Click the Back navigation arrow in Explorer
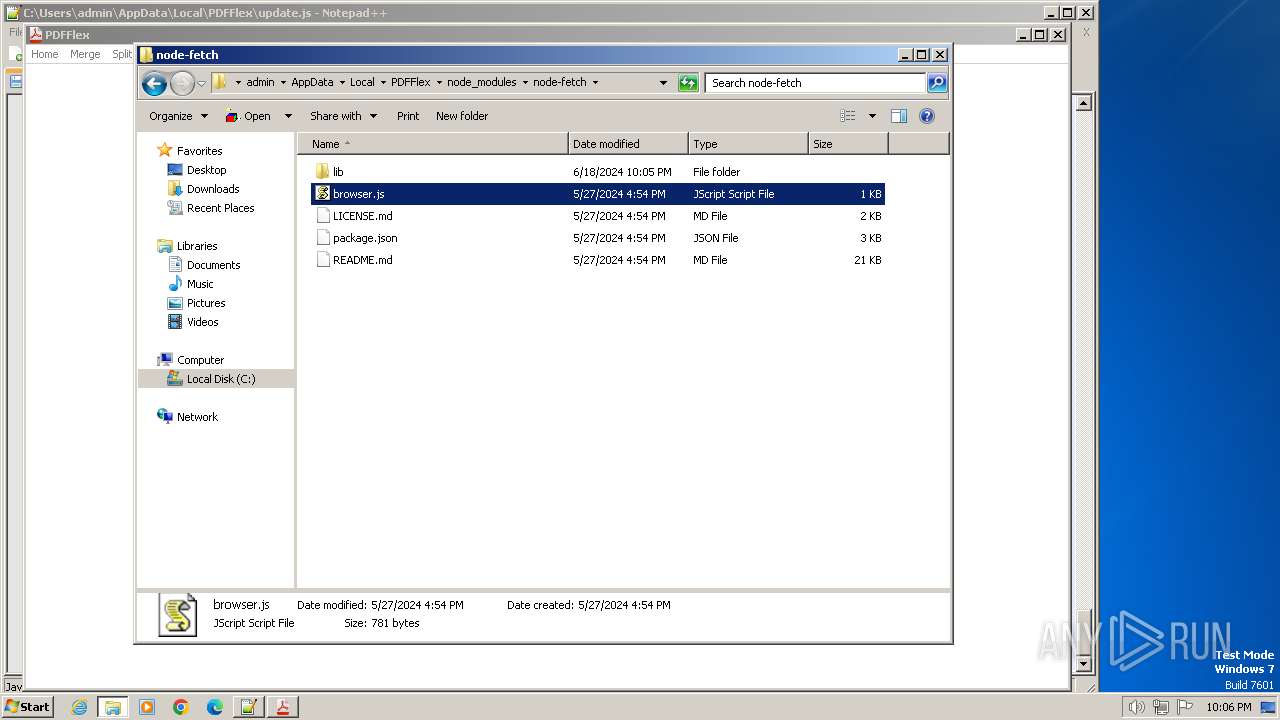This screenshot has height=720, width=1280. tap(154, 83)
